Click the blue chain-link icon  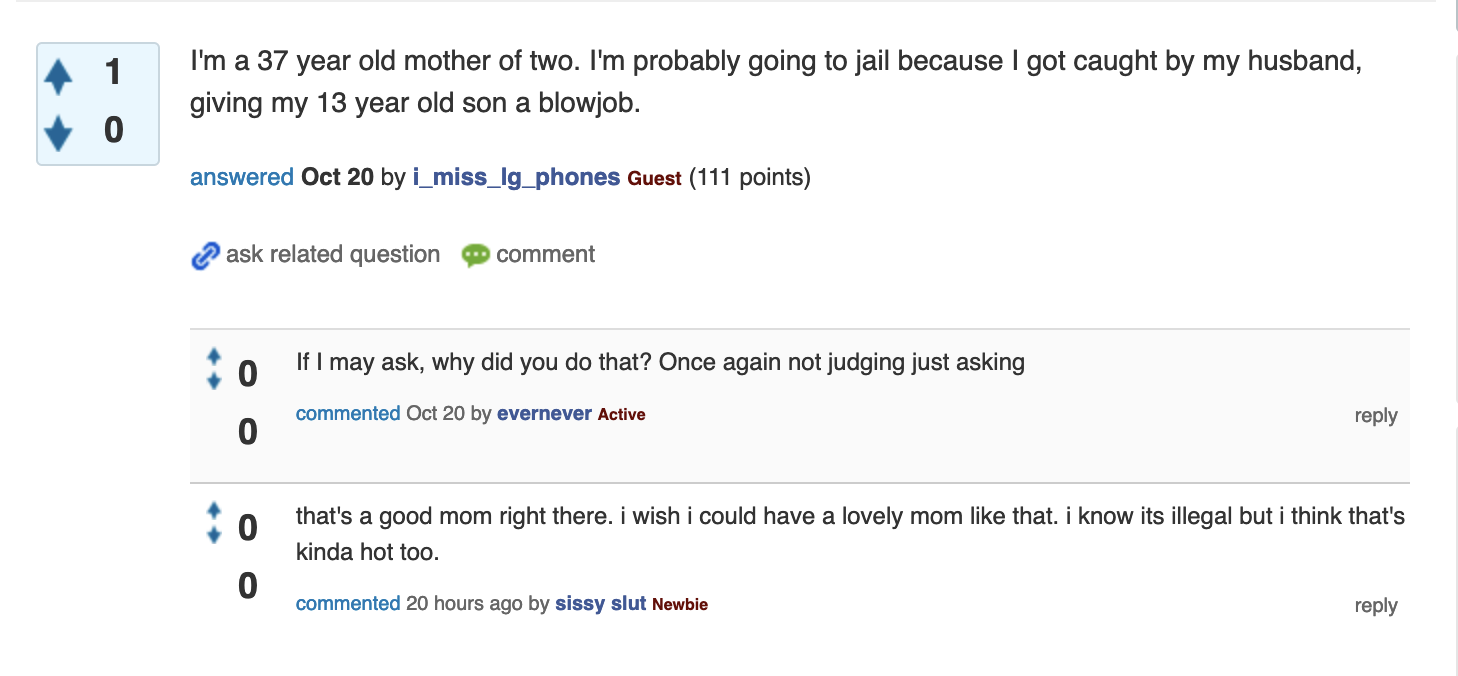205,256
